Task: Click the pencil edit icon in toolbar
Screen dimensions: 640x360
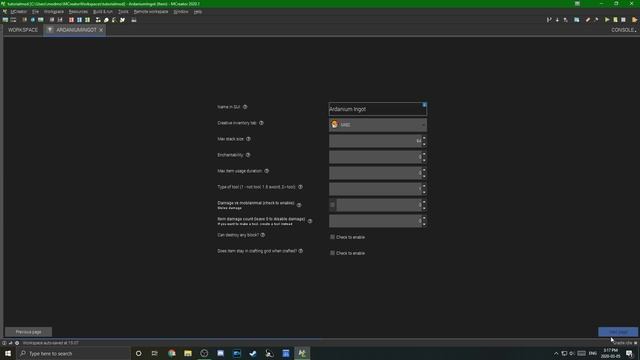Action: pos(588,20)
